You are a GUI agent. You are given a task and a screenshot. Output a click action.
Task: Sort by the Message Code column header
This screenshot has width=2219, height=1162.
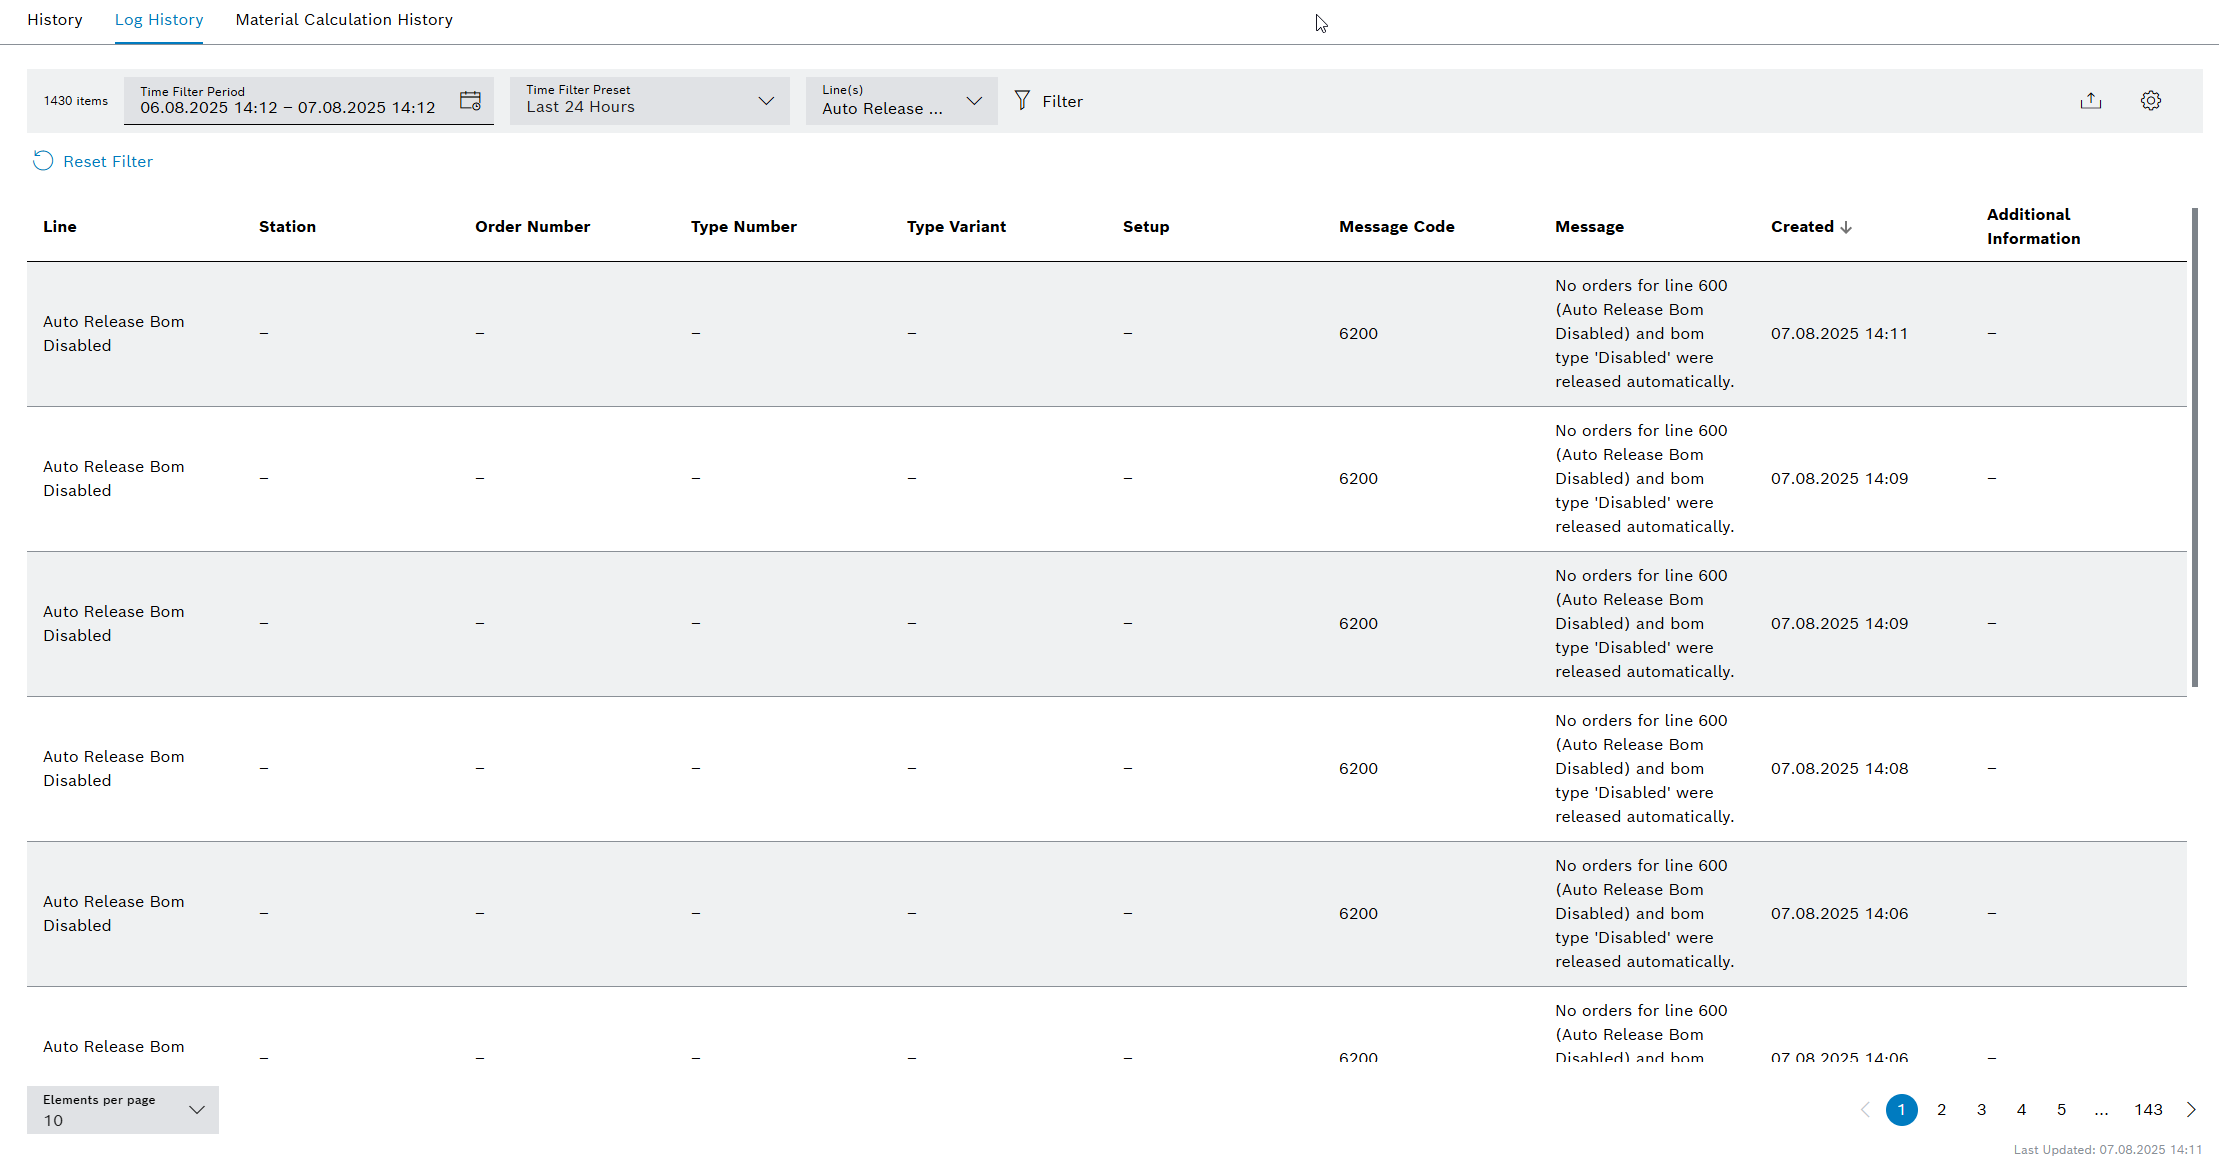tap(1396, 226)
